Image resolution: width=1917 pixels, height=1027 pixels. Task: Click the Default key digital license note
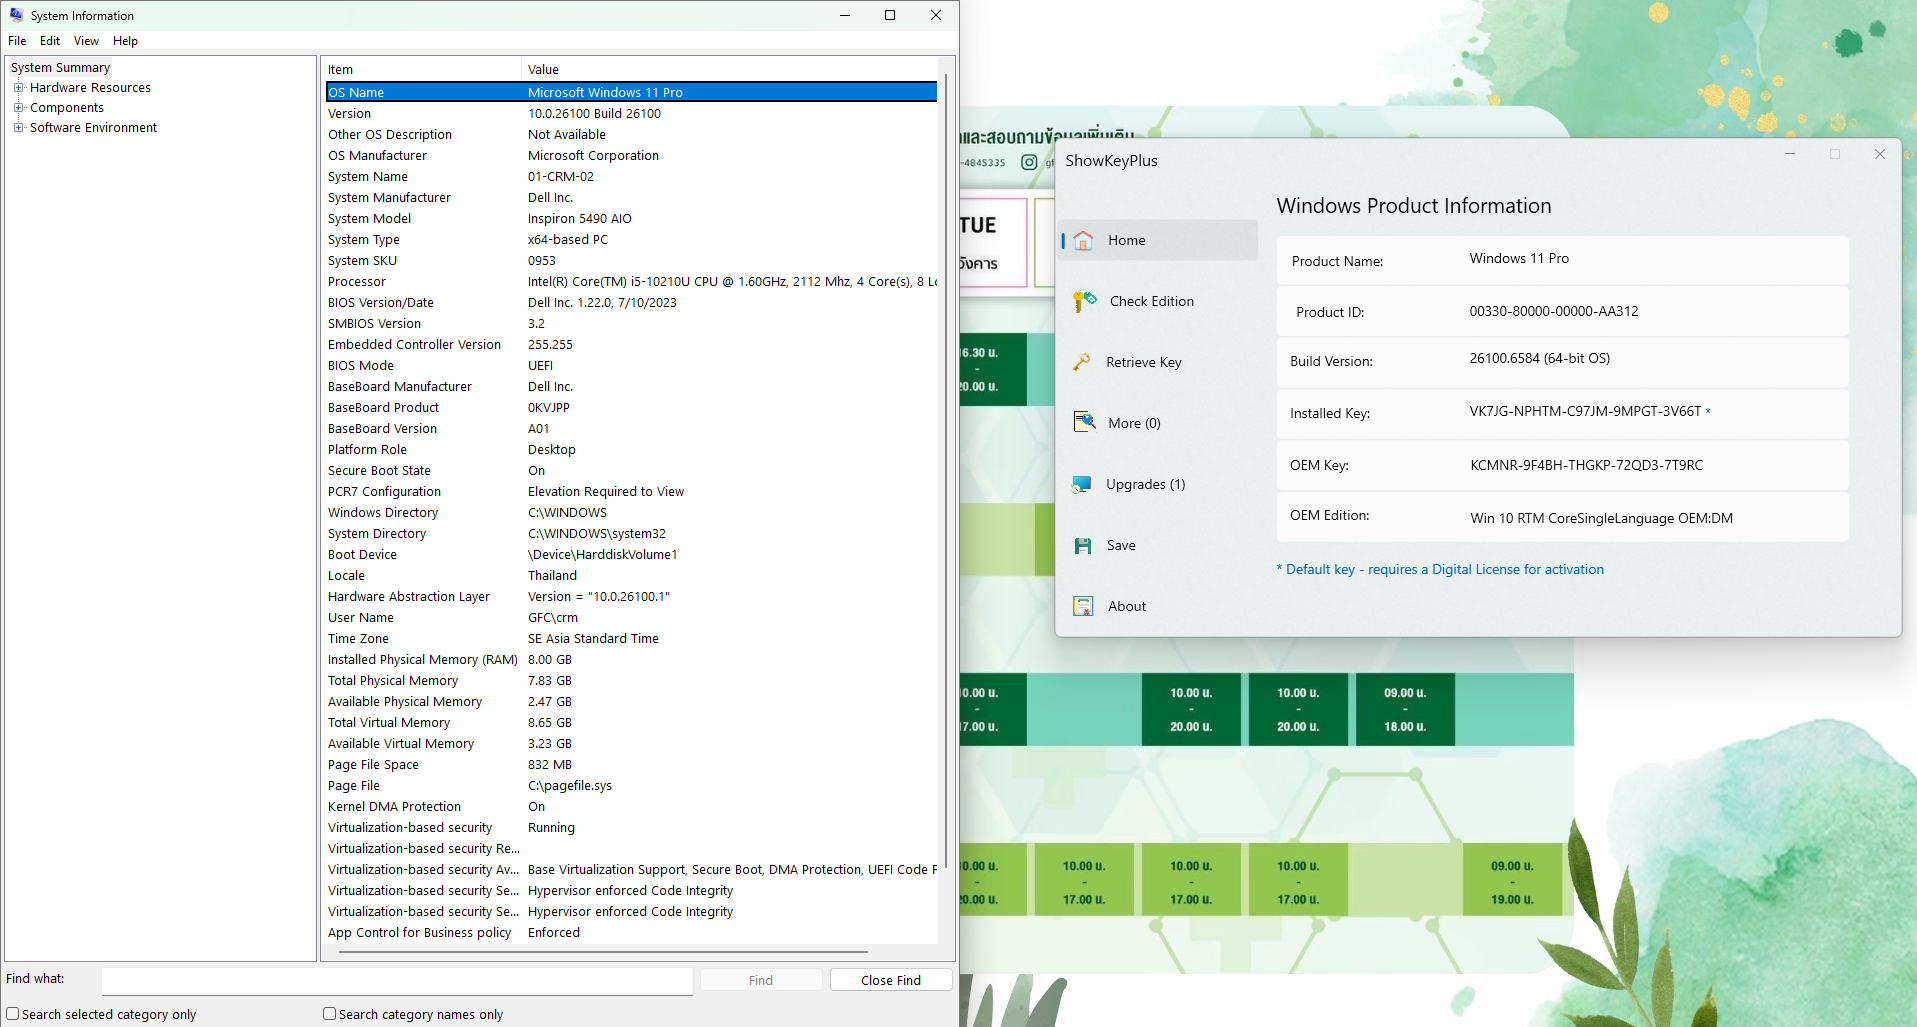coord(1440,570)
